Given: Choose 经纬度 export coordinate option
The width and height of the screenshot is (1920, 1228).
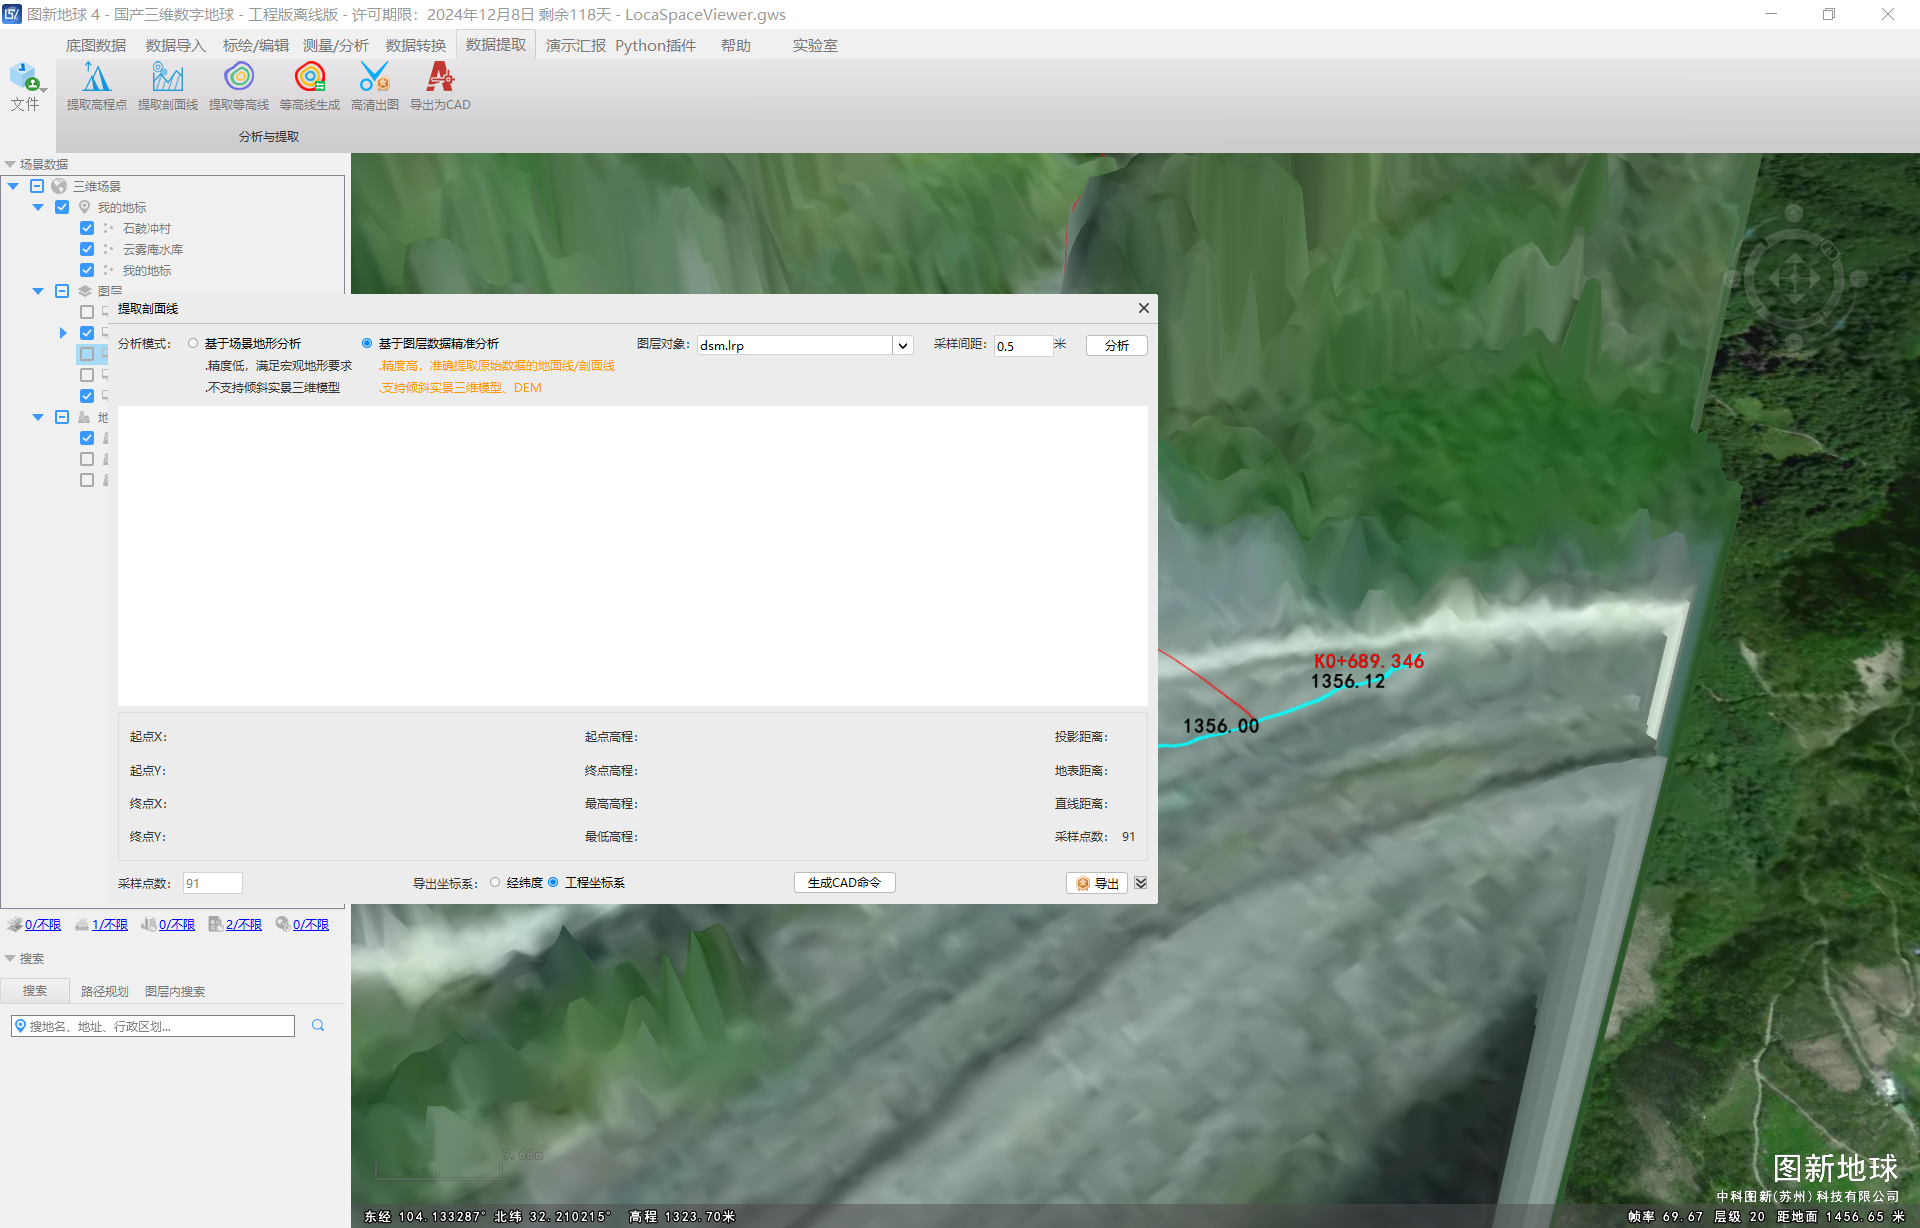Looking at the screenshot, I should 495,882.
